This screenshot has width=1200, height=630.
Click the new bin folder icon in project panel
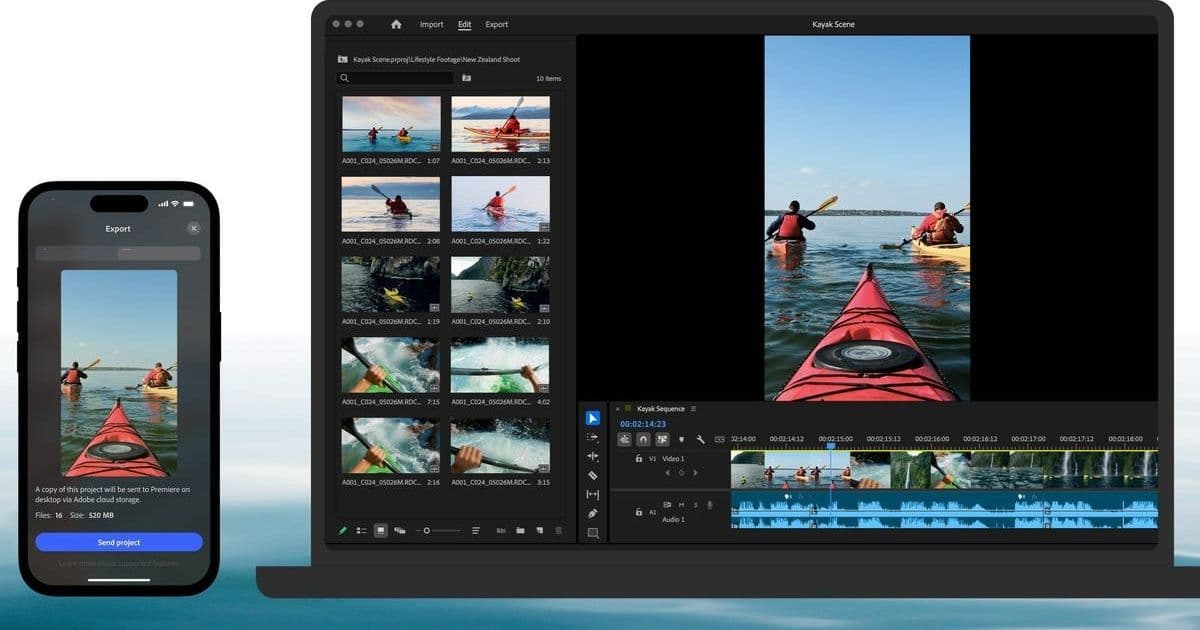(x=521, y=530)
